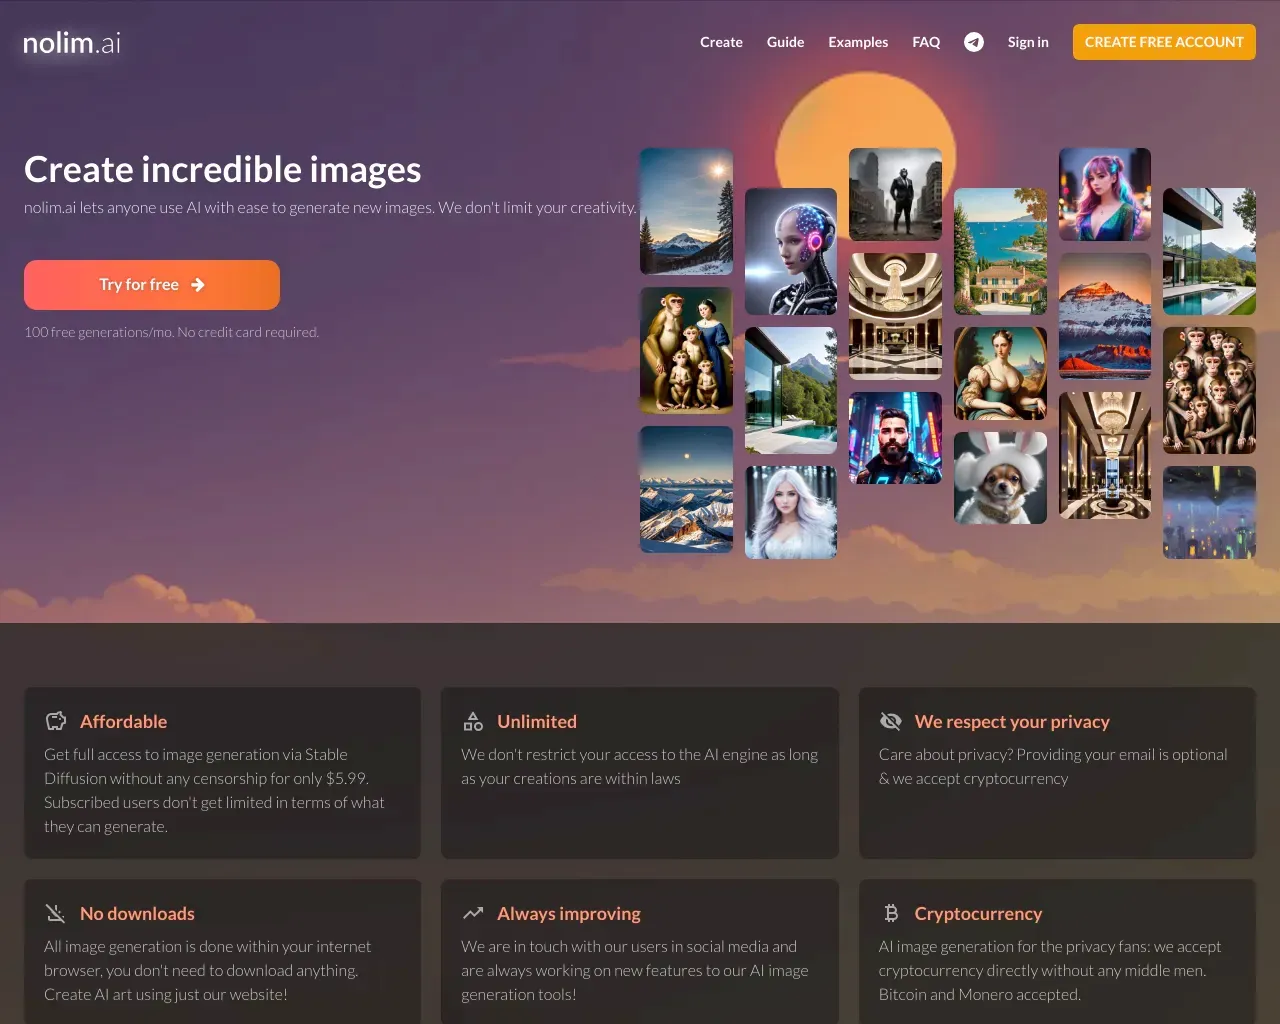Click the No downloads crossed-out icon
This screenshot has height=1024, width=1280.
pos(56,913)
